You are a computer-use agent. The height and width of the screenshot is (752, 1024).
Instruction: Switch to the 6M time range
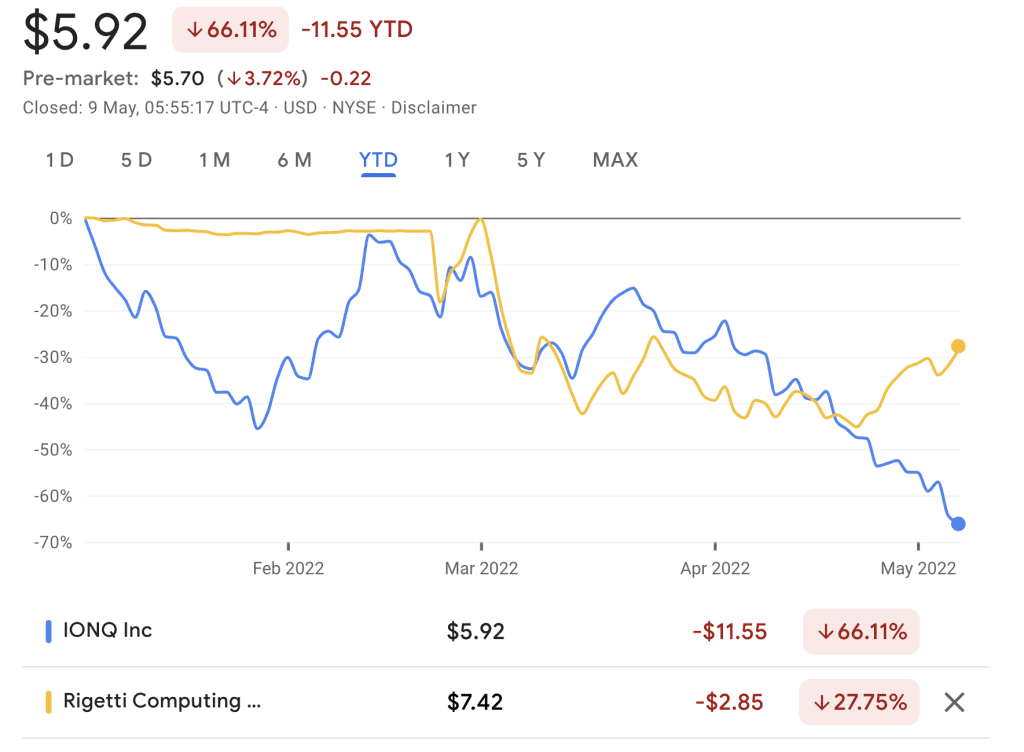[x=294, y=160]
